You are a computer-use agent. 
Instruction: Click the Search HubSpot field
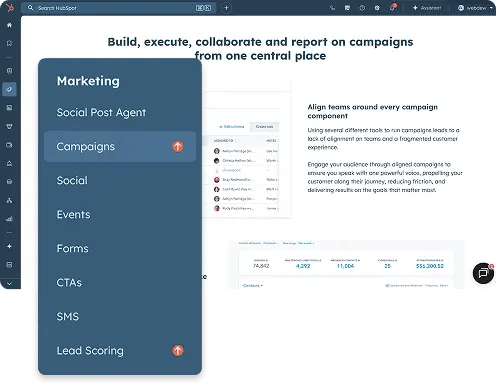pyautogui.click(x=119, y=8)
